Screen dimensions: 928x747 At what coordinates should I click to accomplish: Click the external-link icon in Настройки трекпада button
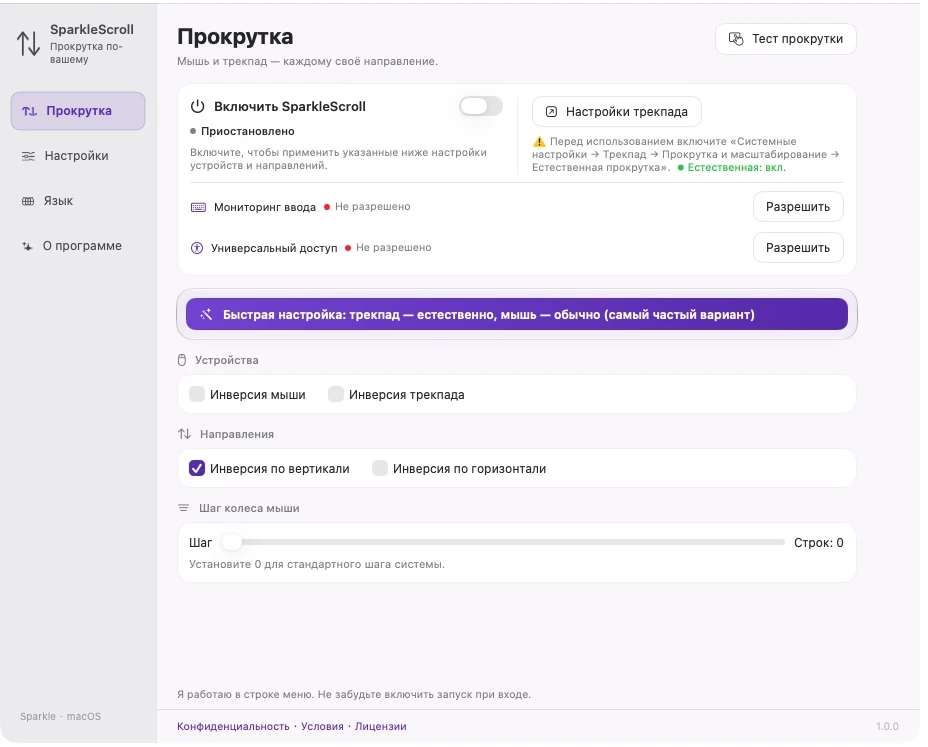pyautogui.click(x=551, y=111)
